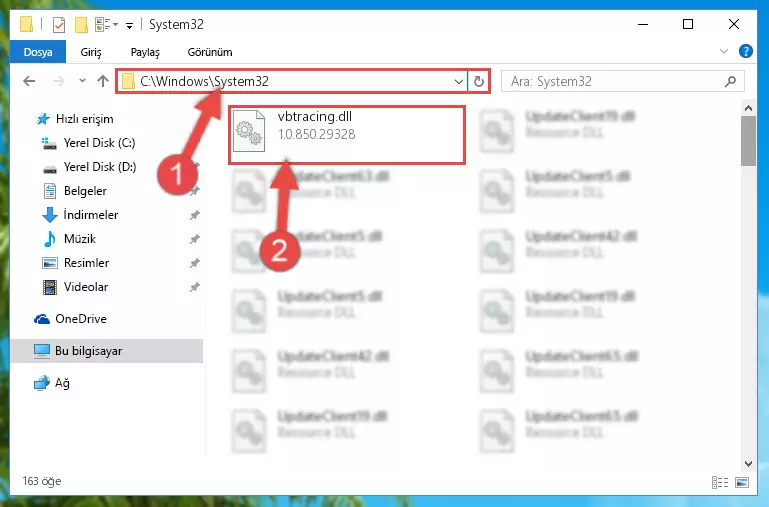Click the System32 window title folder icon
Screen dimensions: 769x507
tap(26, 25)
